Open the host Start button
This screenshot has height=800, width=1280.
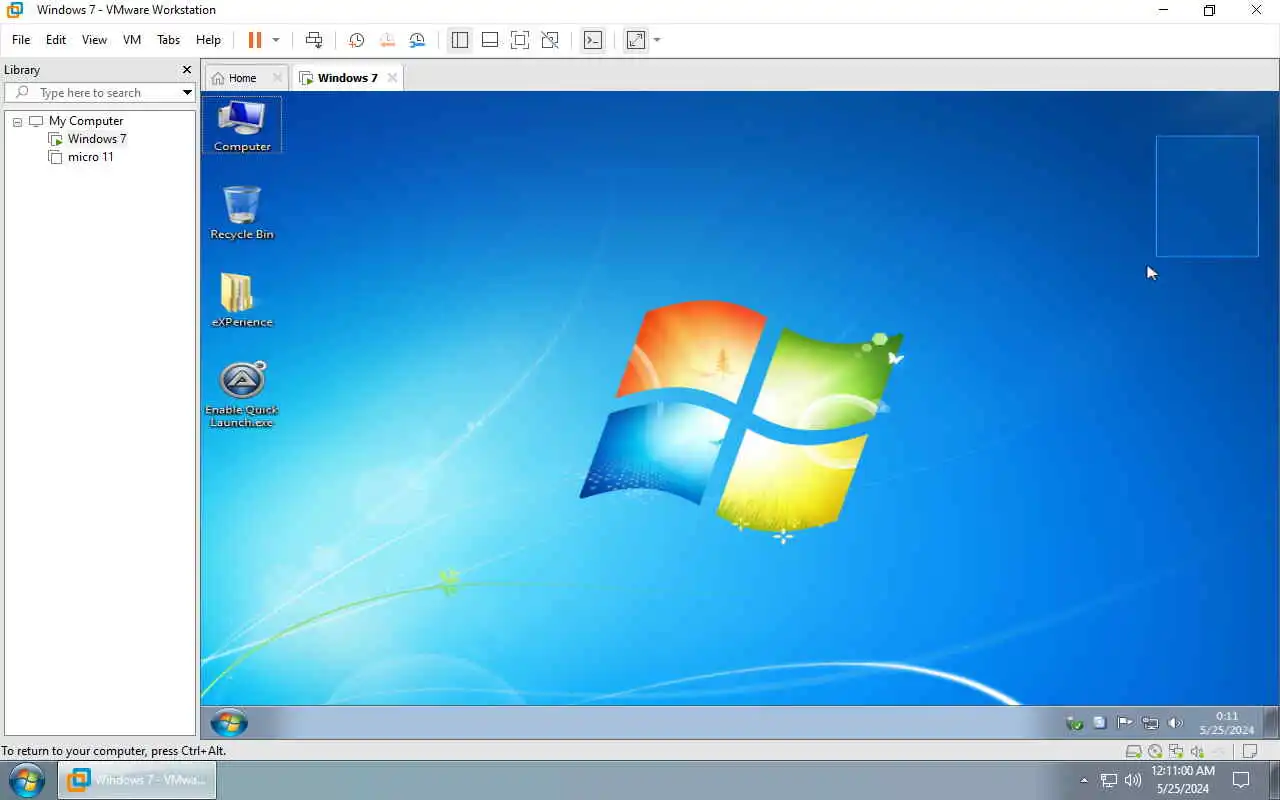point(27,780)
